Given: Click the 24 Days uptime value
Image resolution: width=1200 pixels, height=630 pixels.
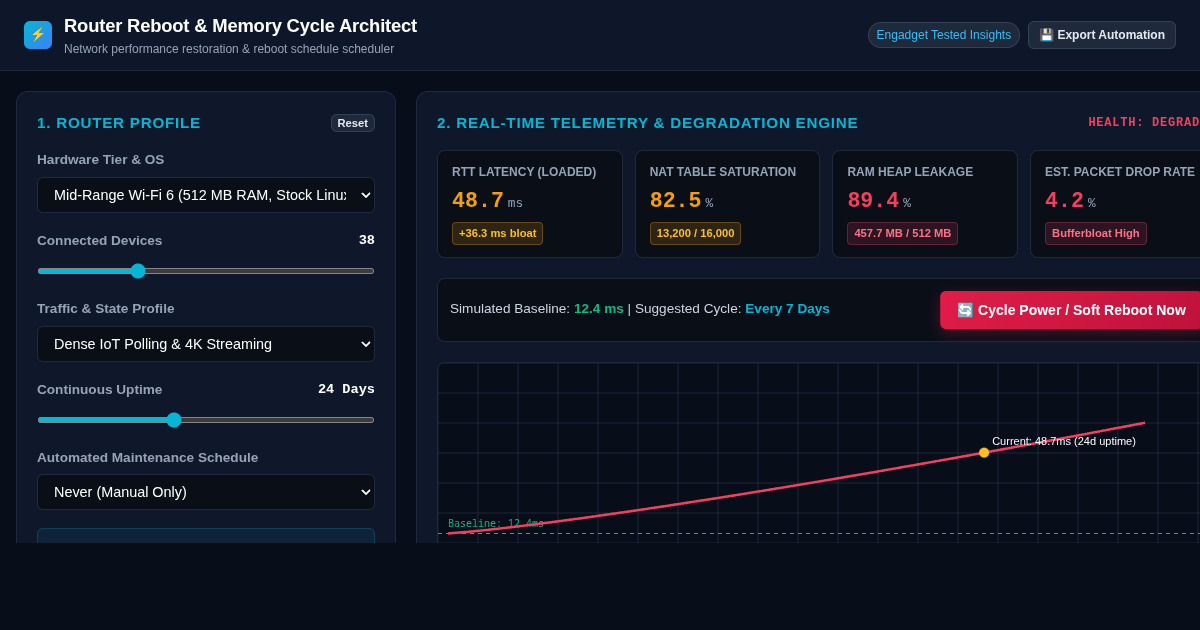Looking at the screenshot, I should pyautogui.click(x=346, y=389).
